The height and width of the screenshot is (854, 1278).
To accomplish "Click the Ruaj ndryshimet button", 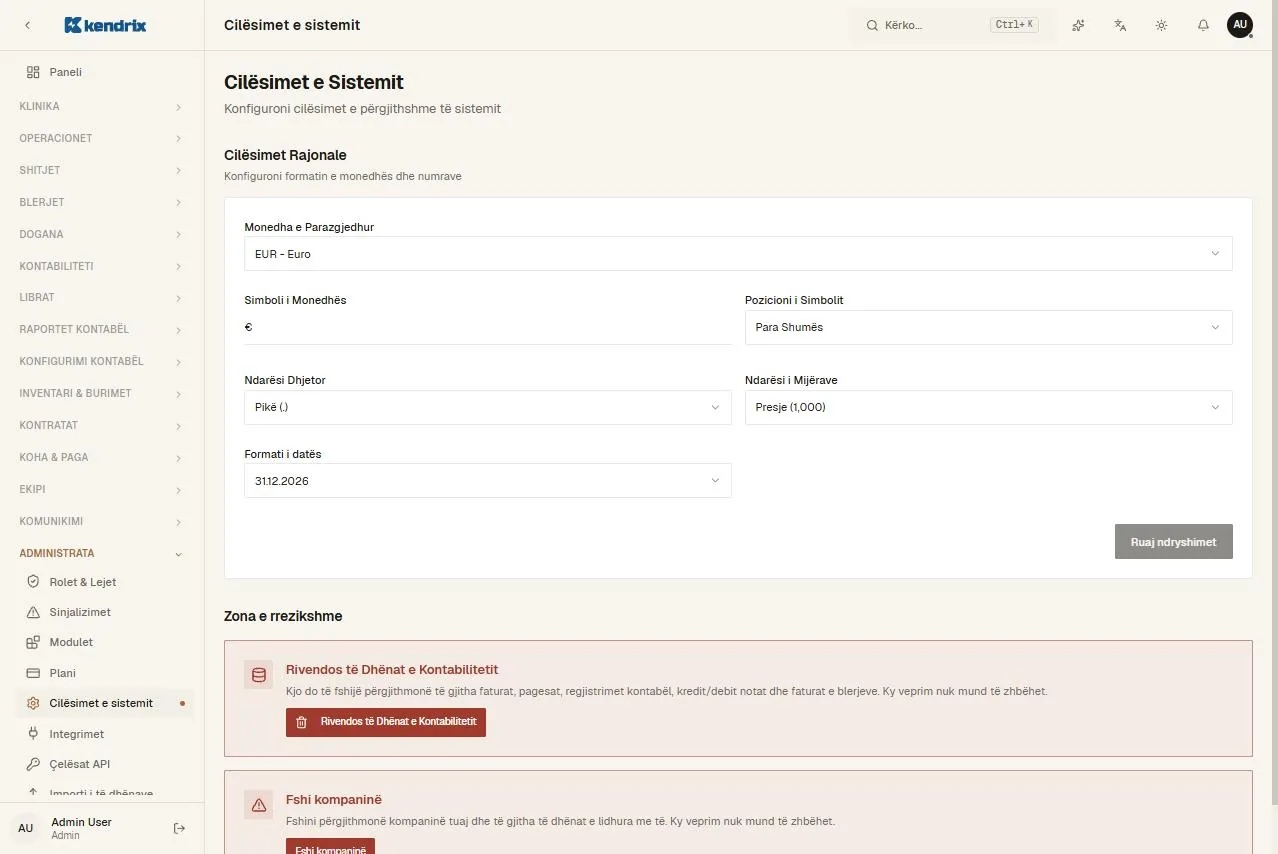I will [x=1174, y=542].
